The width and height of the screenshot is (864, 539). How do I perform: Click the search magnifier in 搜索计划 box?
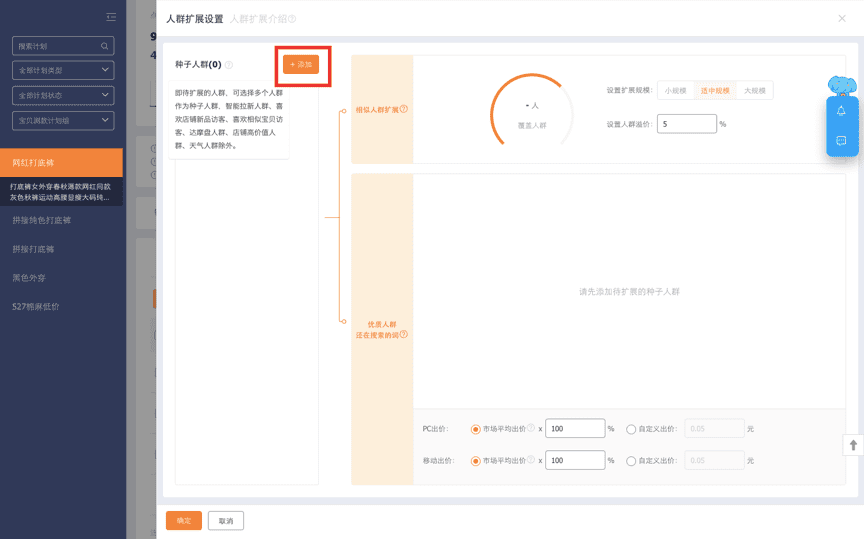coord(104,46)
